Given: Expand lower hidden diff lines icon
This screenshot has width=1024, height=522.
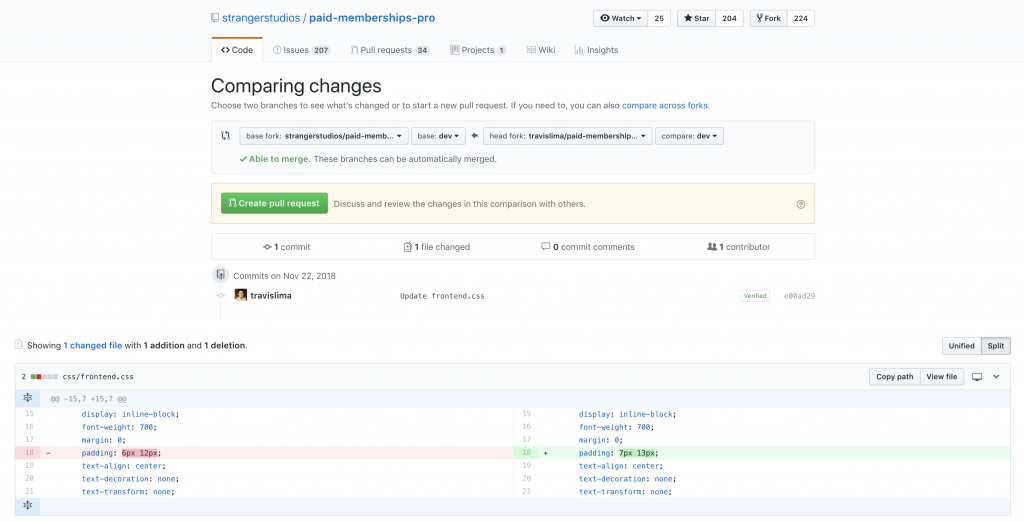Looking at the screenshot, I should pos(27,506).
